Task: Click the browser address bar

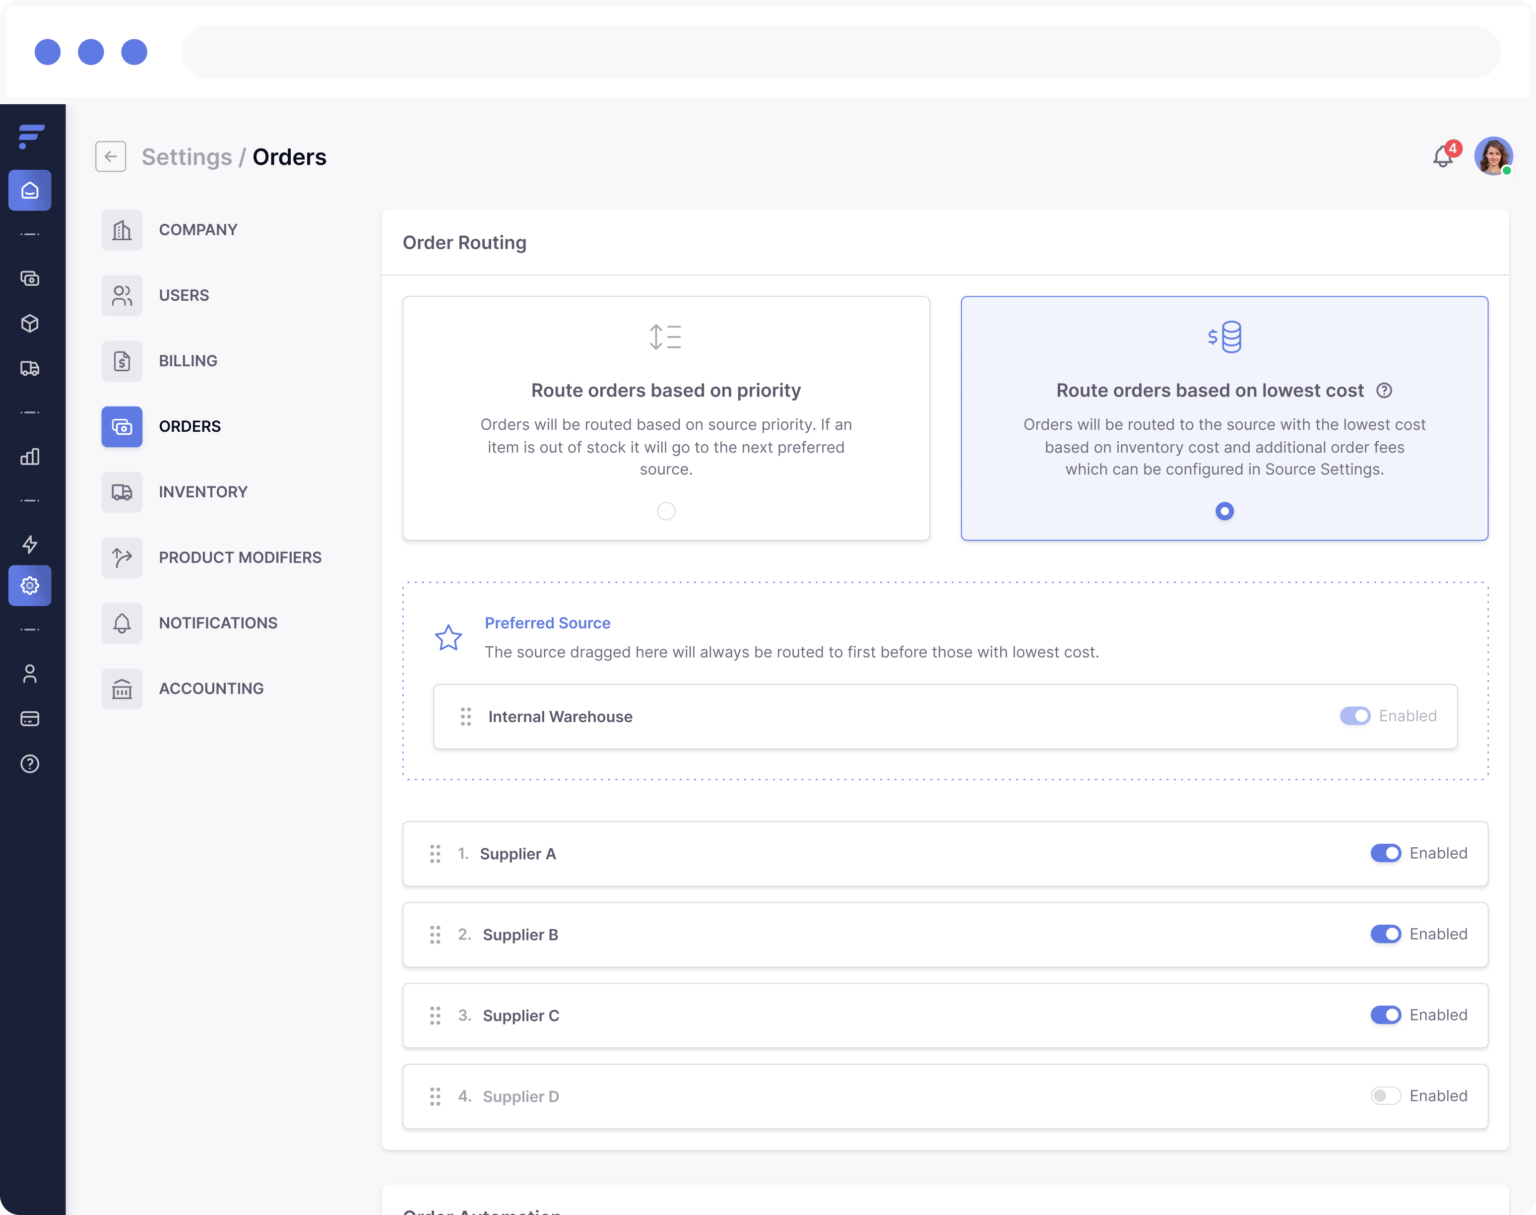Action: coord(840,52)
